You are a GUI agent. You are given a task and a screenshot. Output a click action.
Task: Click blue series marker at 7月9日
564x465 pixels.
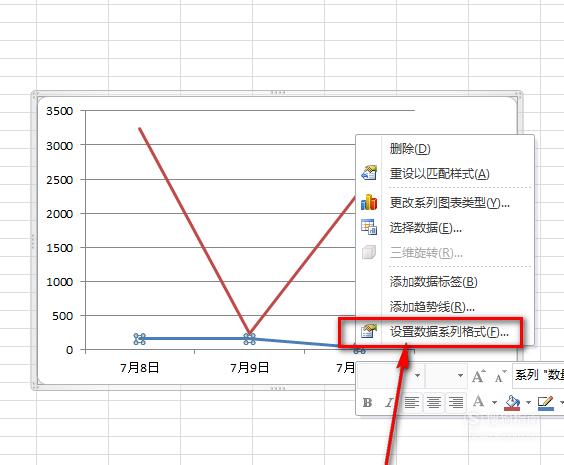249,339
